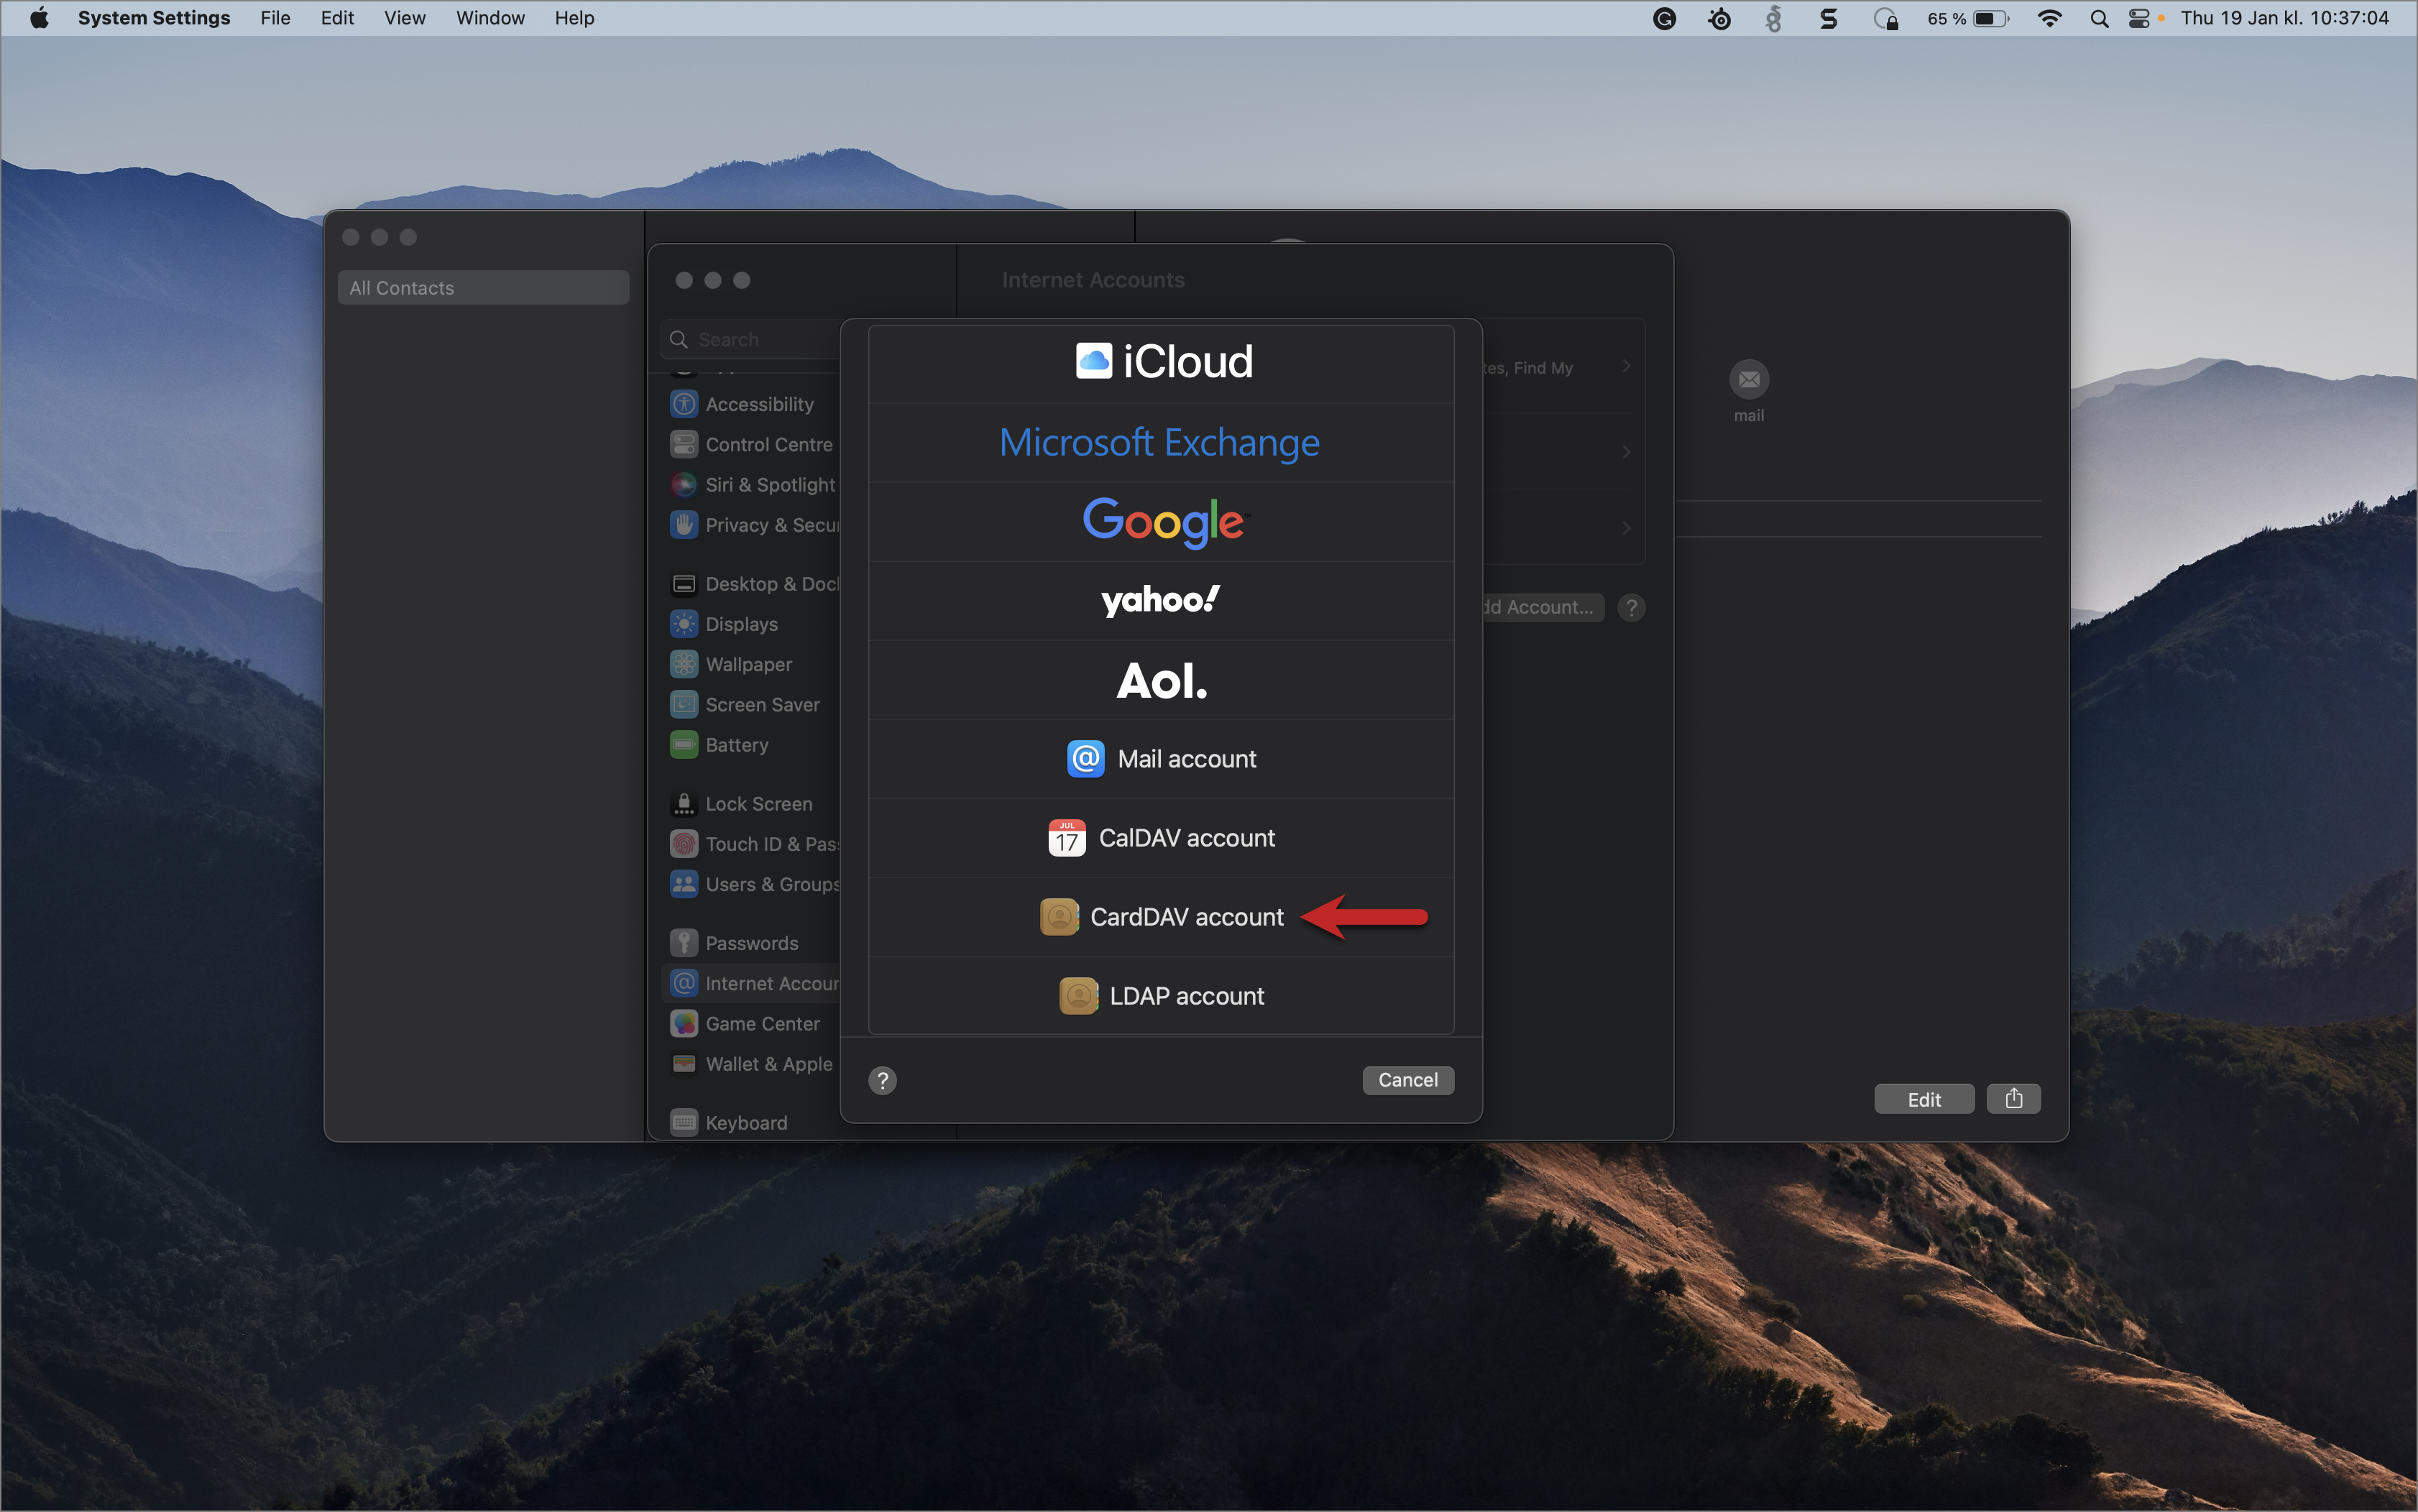
Task: Cancel the add account dialog
Action: [x=1408, y=1080]
